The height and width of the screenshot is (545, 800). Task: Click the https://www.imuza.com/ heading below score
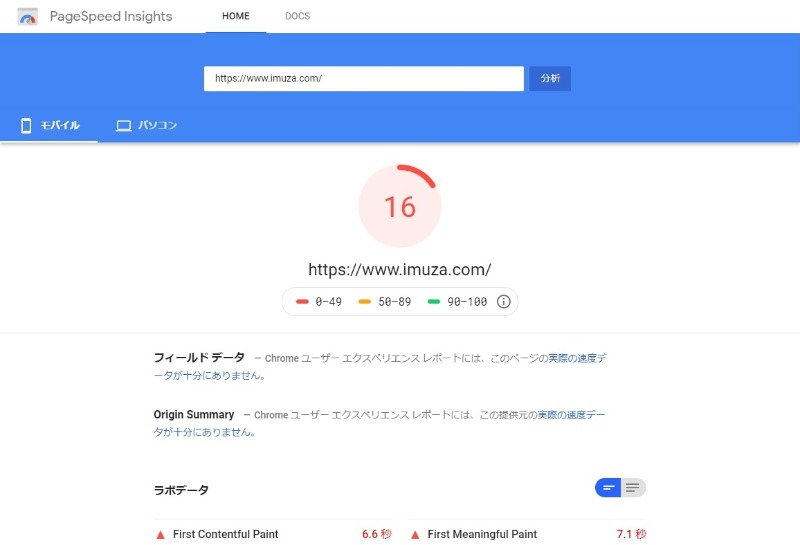point(399,269)
